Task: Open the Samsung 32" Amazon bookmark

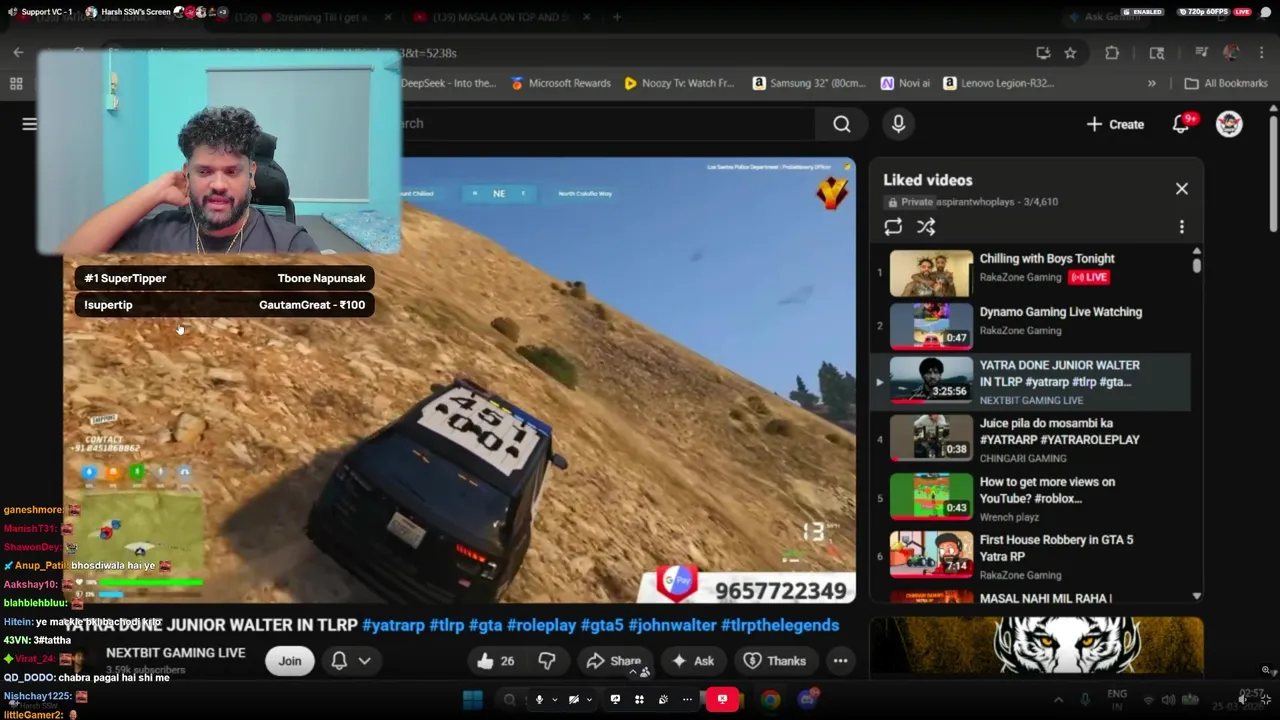Action: tap(808, 84)
